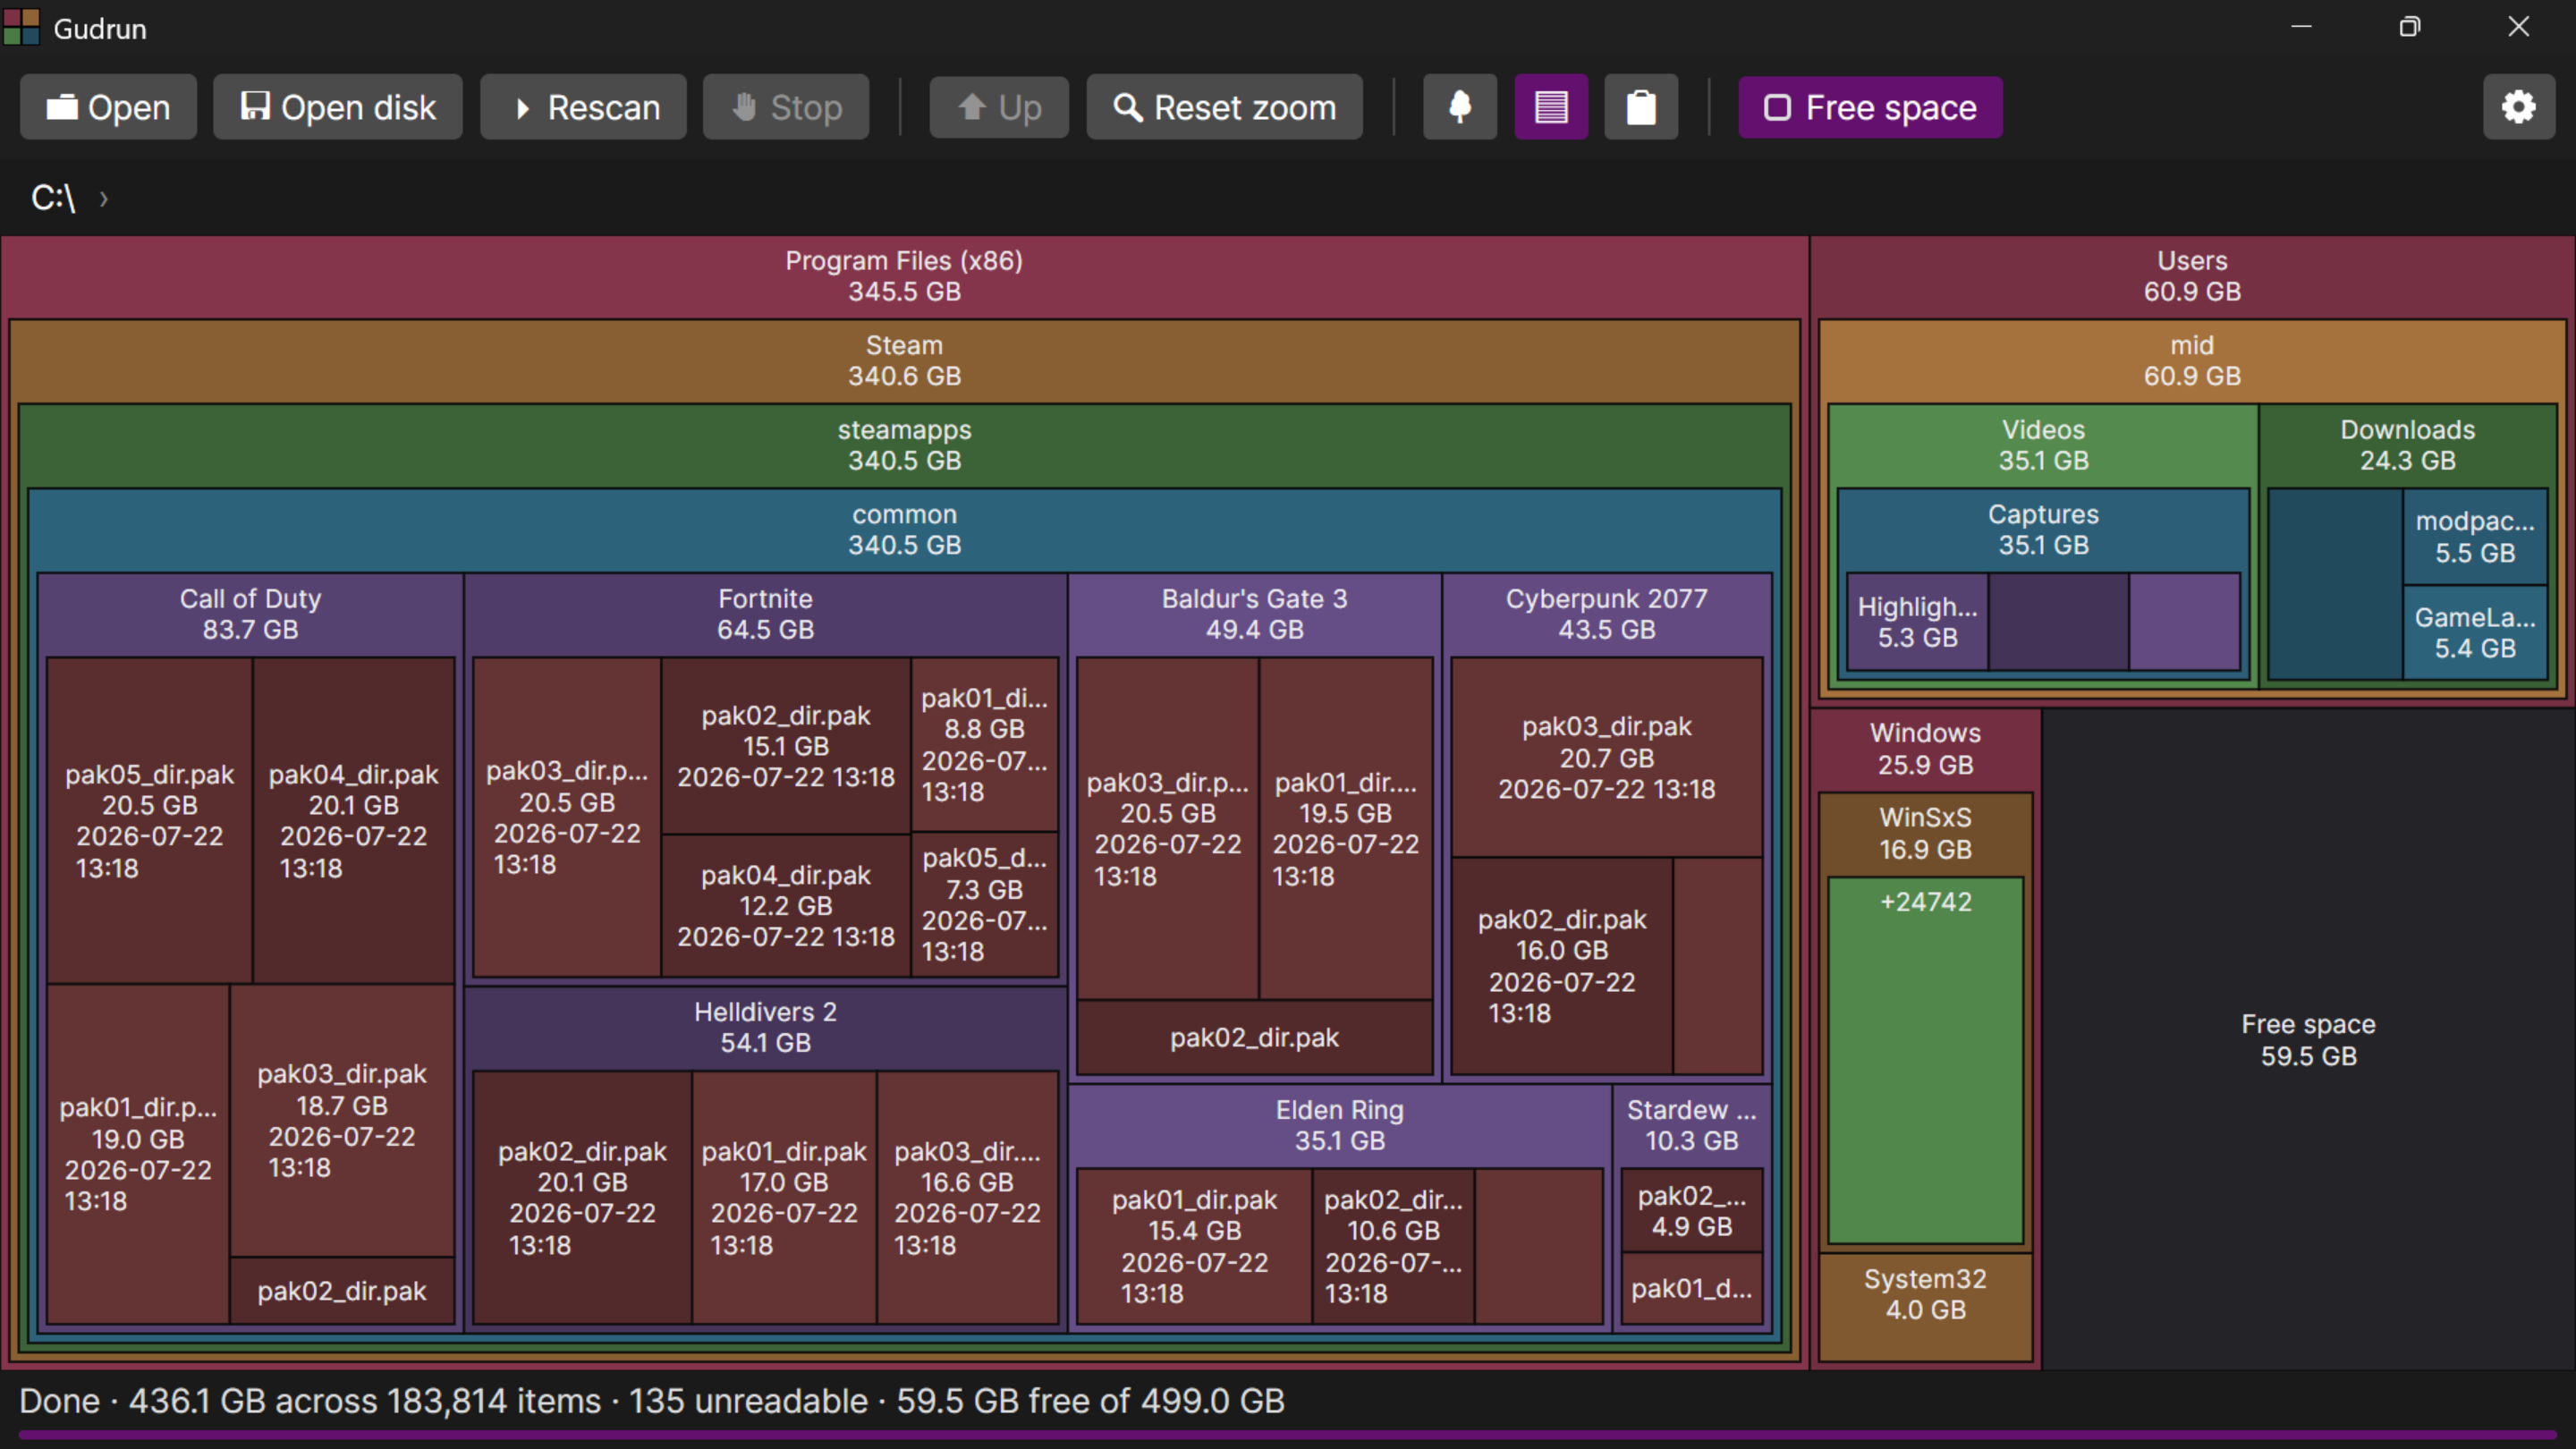Select Baldur's Gate 3 pak01_dir.... 19.5 GB

click(x=1345, y=829)
